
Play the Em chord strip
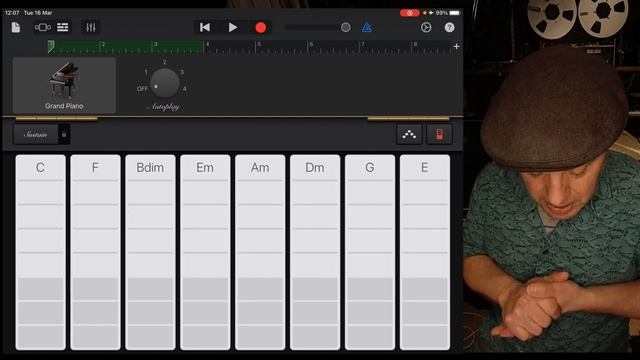pyautogui.click(x=205, y=252)
